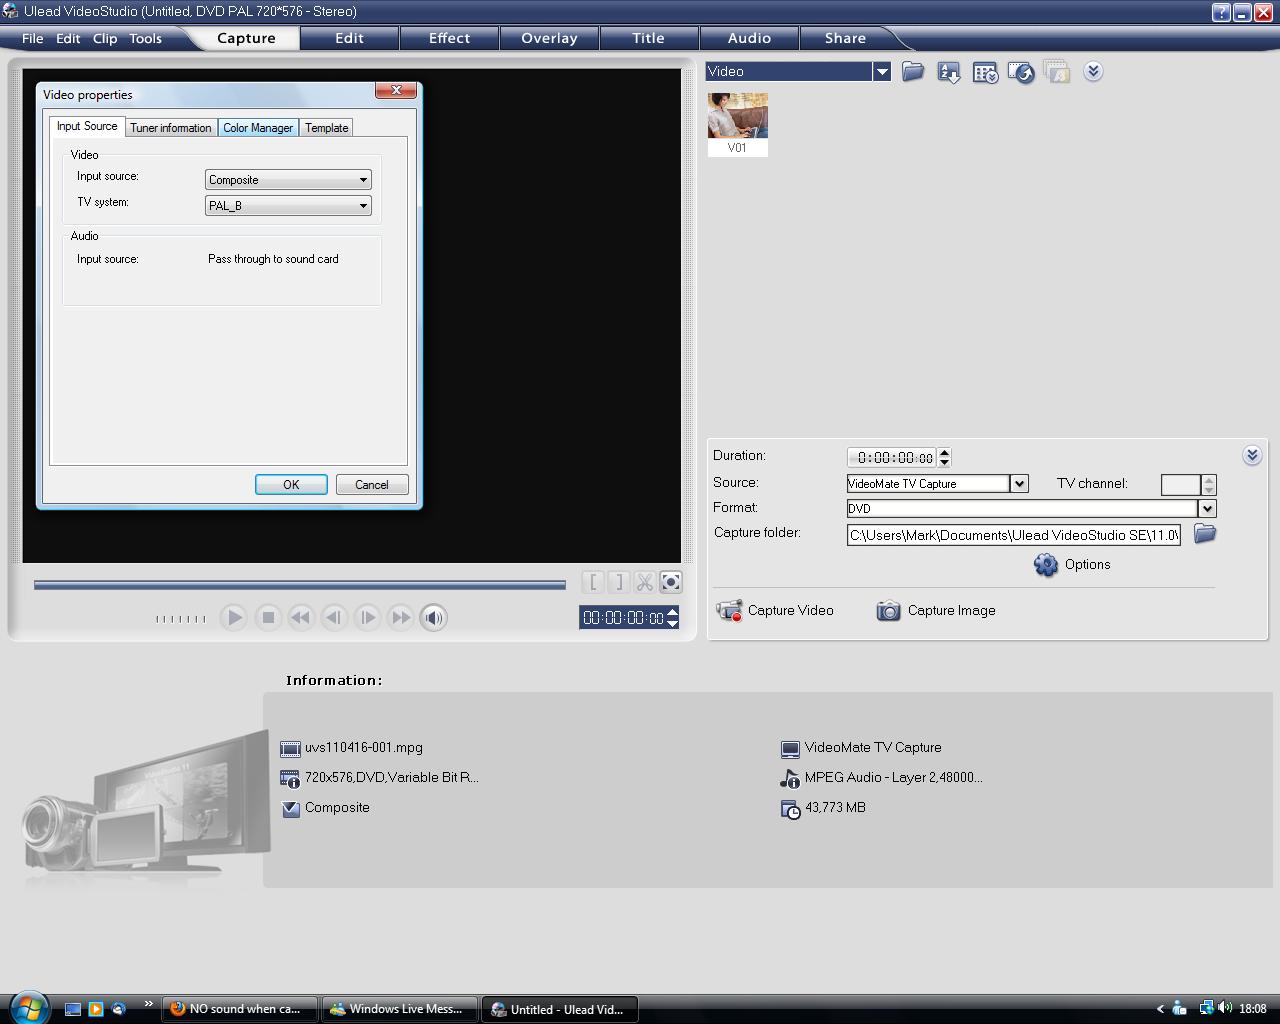Show hidden system tray icons arrow
This screenshot has height=1024, width=1280.
[1160, 1009]
